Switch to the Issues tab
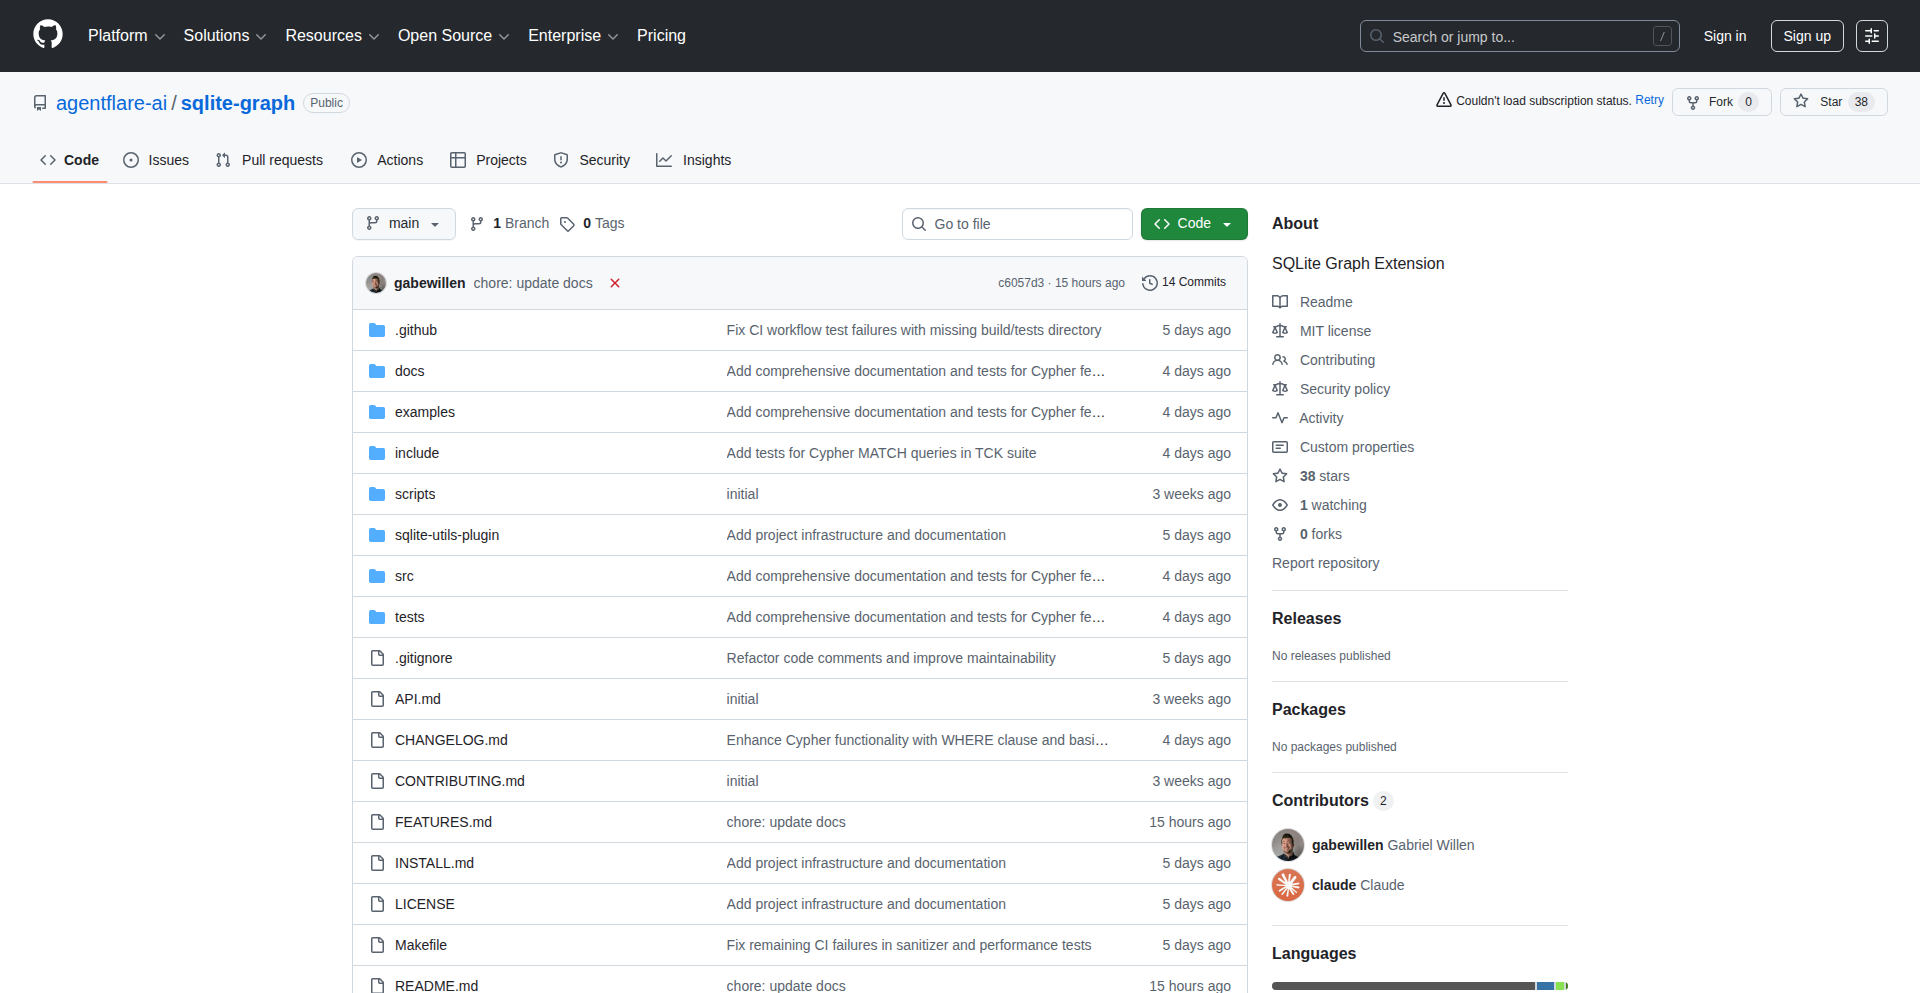This screenshot has width=1920, height=993. click(156, 160)
